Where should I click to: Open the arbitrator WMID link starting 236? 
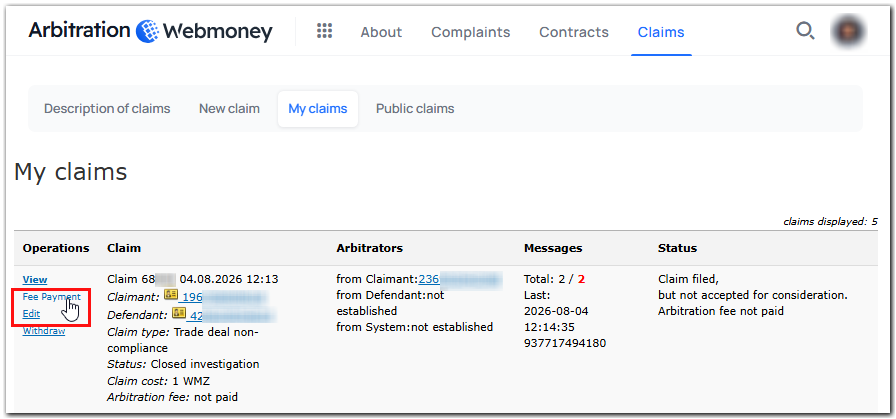click(x=460, y=279)
